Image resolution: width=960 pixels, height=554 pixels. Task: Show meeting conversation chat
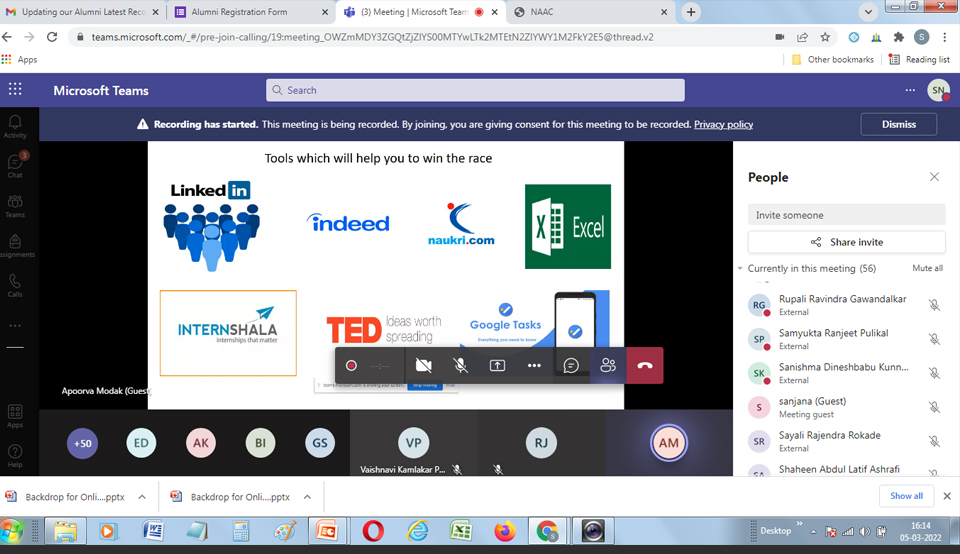click(571, 365)
